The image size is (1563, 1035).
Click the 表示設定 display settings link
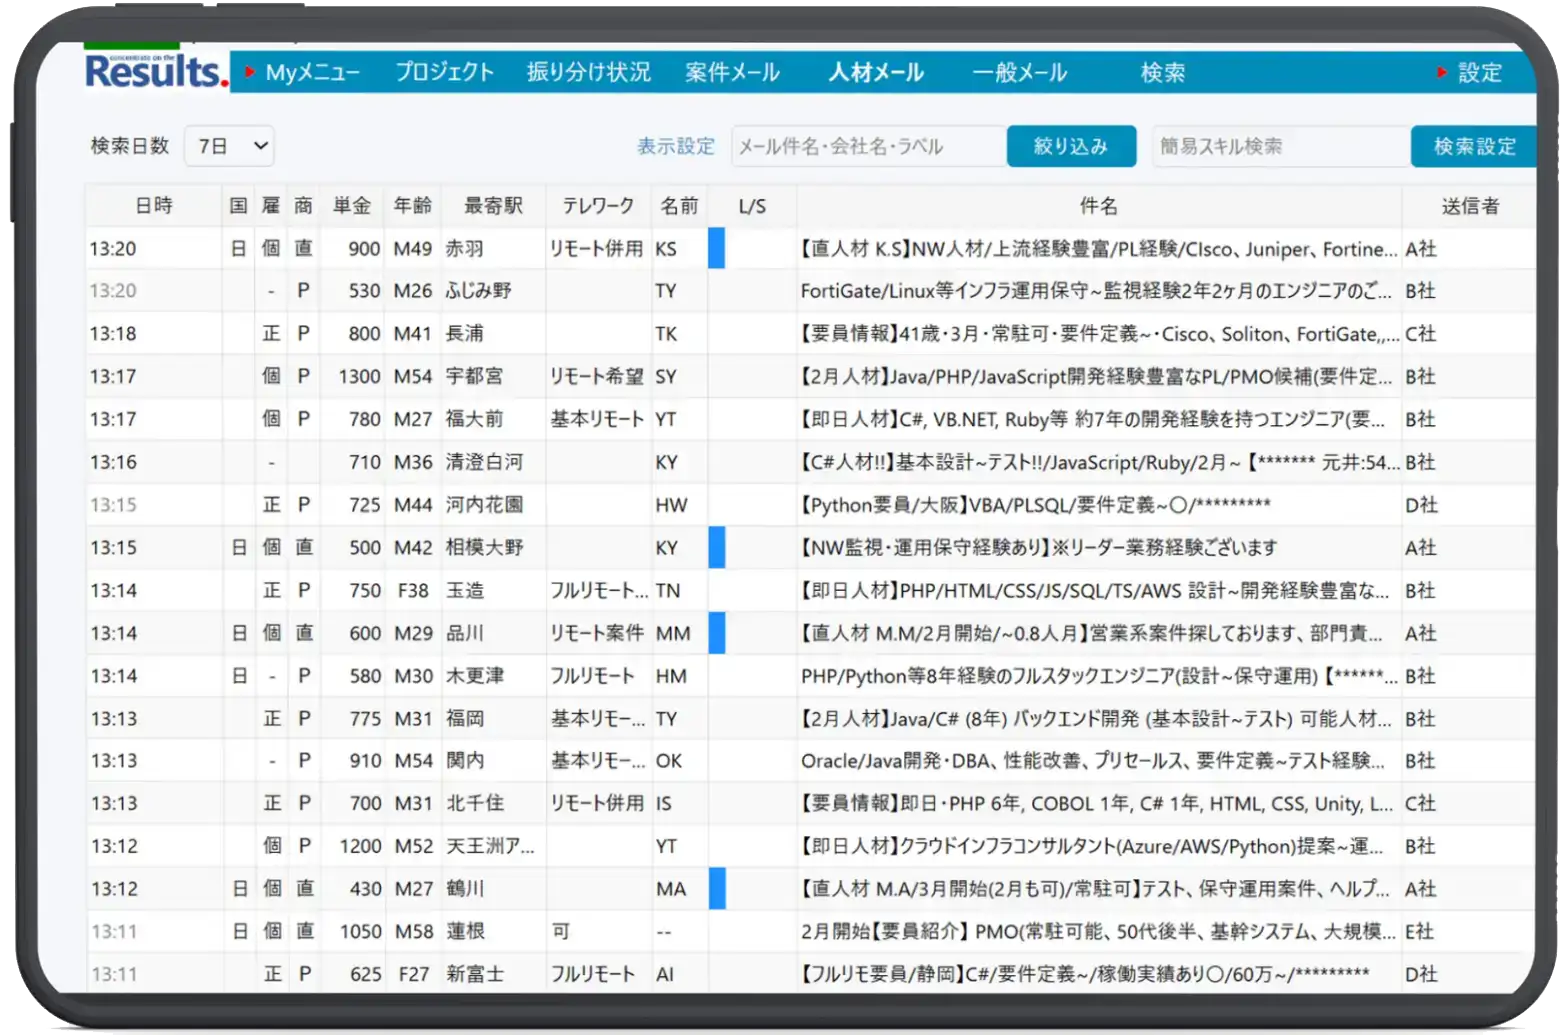[674, 146]
